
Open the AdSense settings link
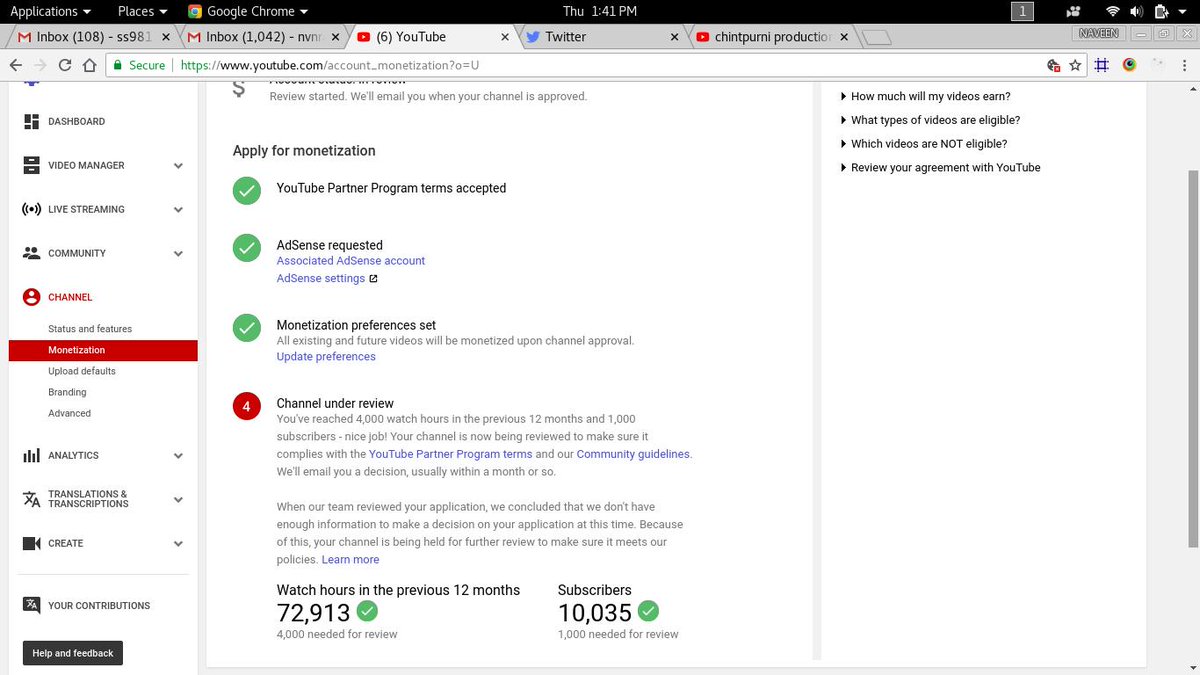(321, 279)
